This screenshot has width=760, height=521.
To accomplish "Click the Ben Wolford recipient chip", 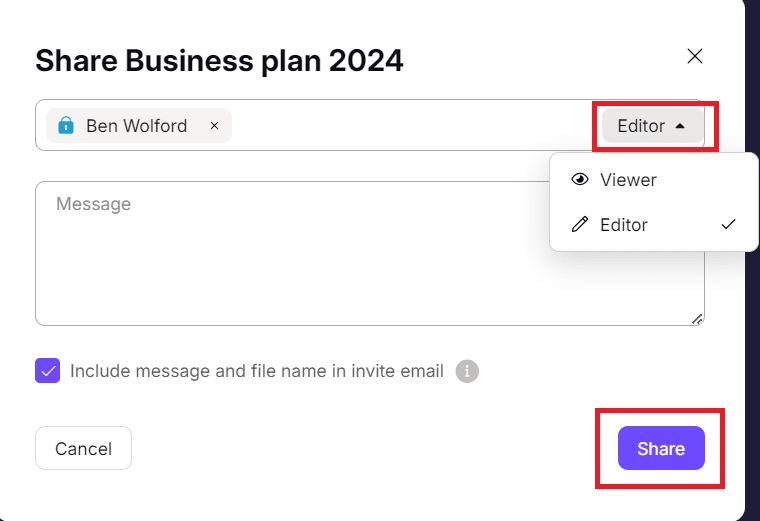I will [139, 126].
